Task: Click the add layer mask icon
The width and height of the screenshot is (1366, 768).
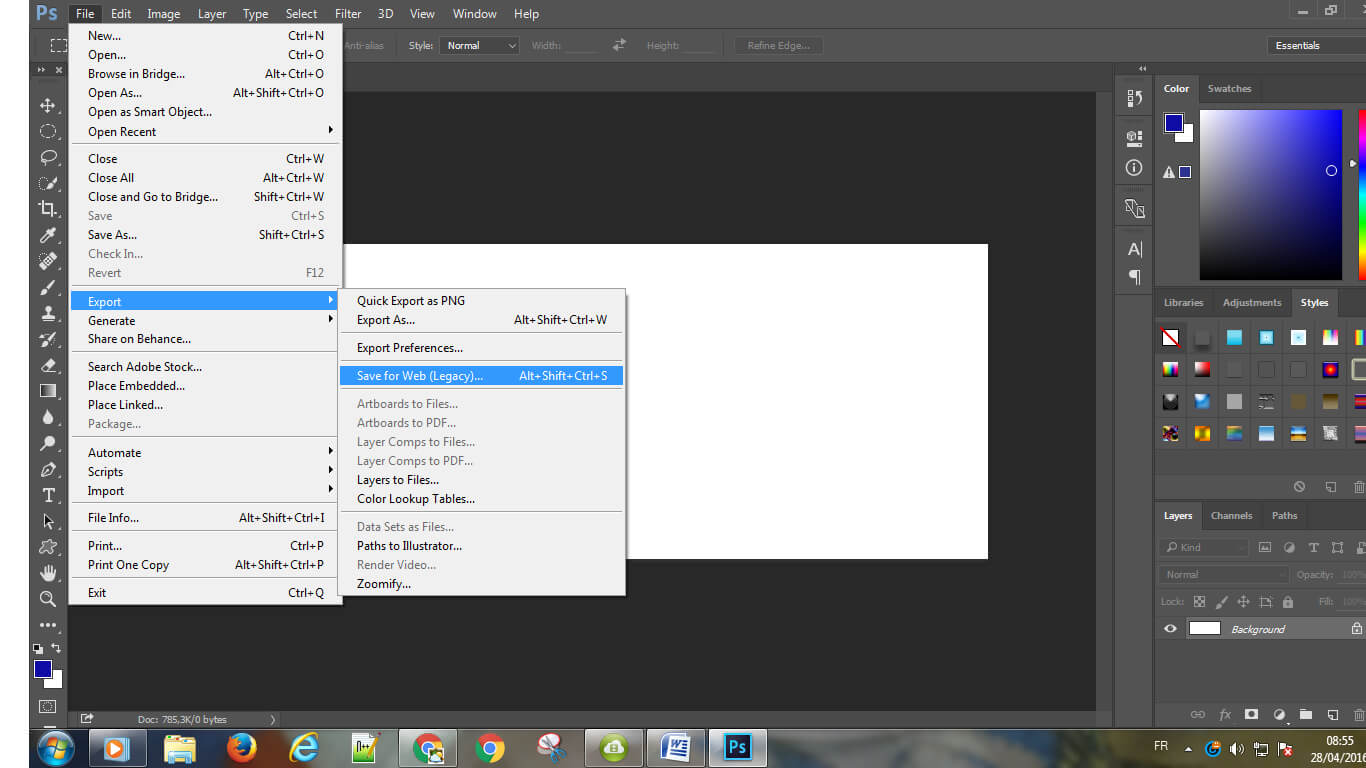Action: (x=1251, y=715)
